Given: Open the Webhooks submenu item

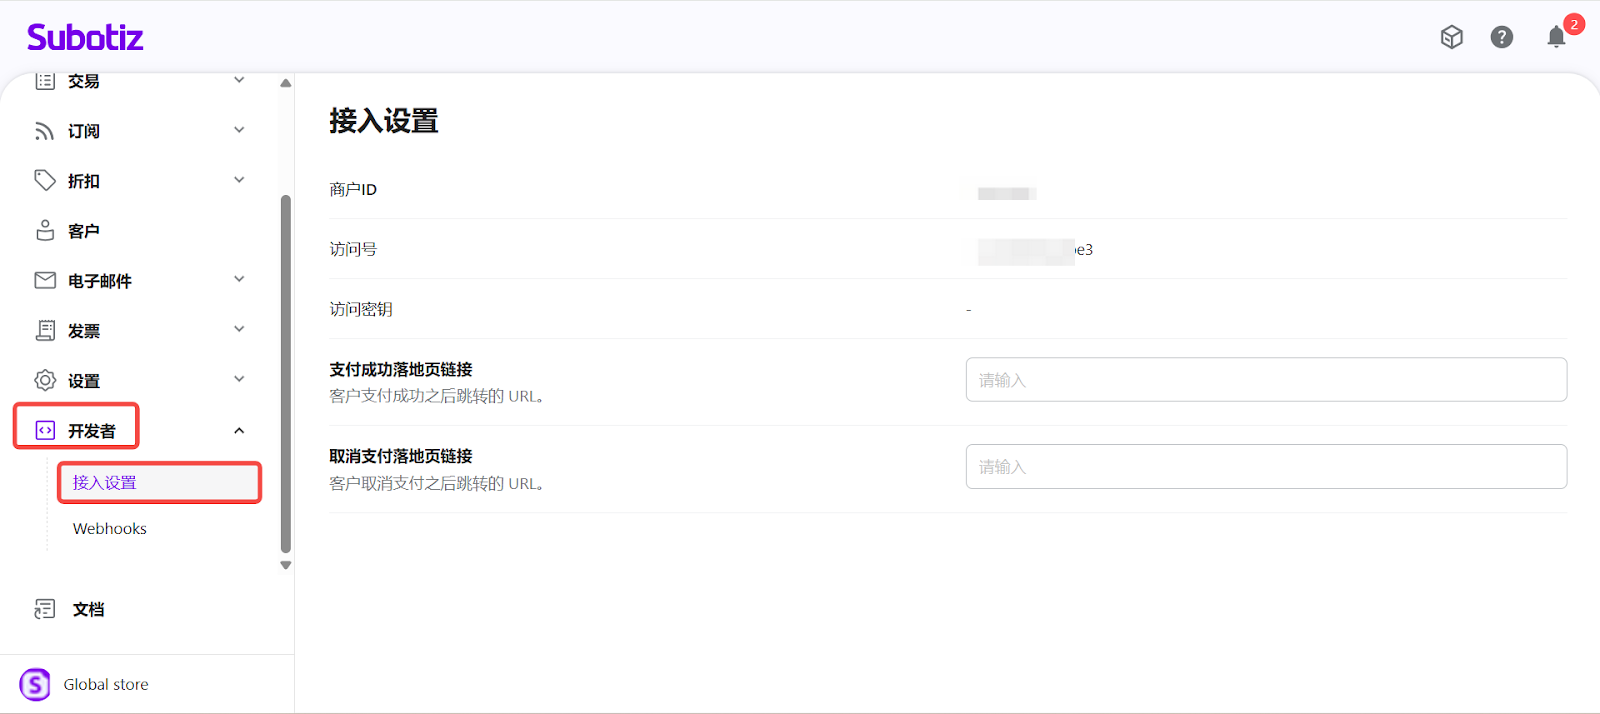Looking at the screenshot, I should [110, 528].
